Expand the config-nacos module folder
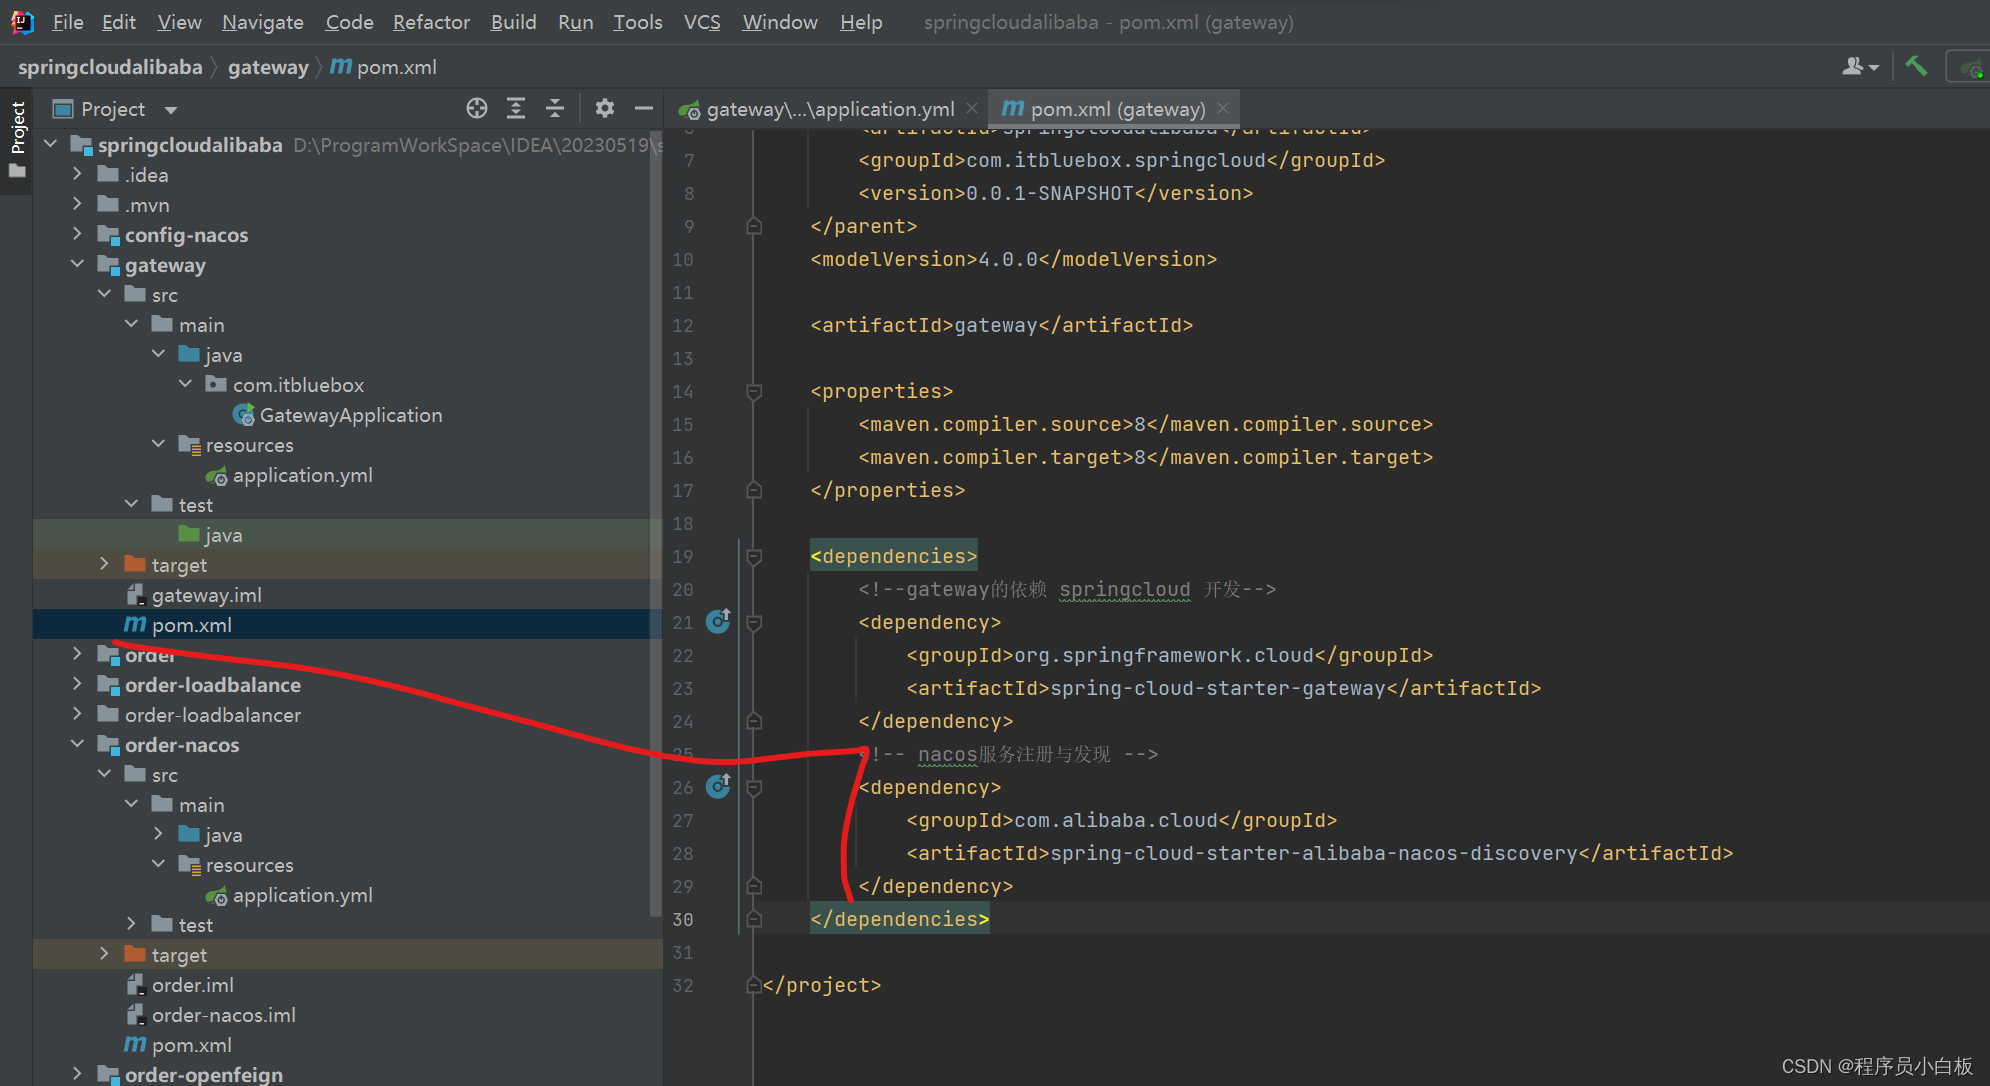This screenshot has width=1990, height=1086. click(x=77, y=234)
